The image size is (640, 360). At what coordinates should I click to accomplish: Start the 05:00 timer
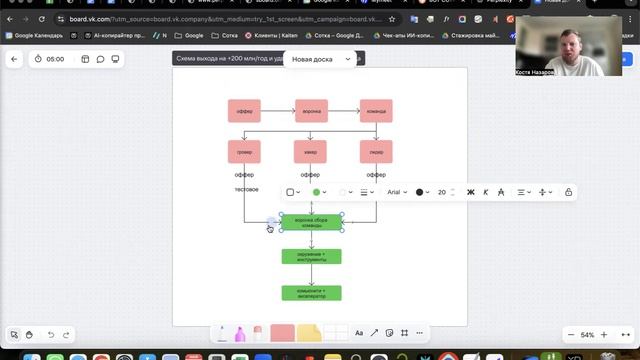point(50,59)
